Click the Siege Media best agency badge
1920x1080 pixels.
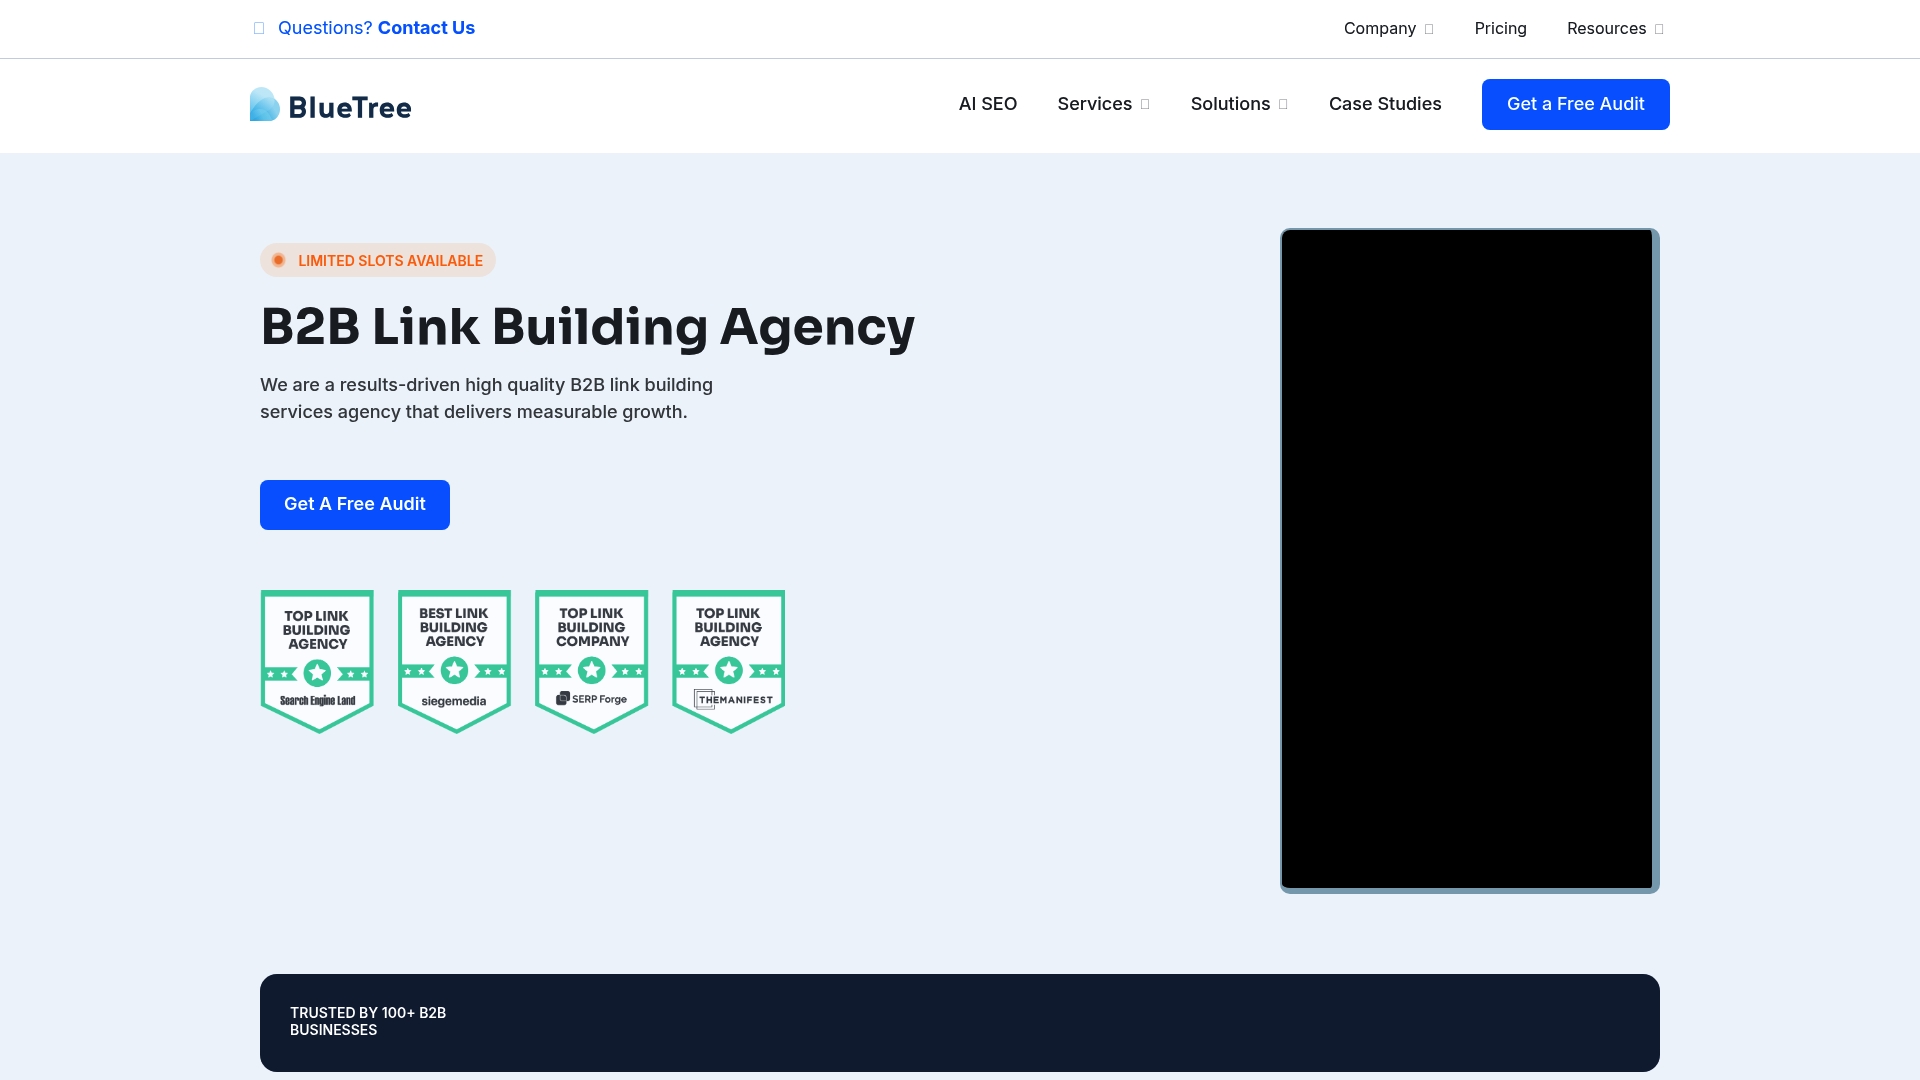pos(454,661)
